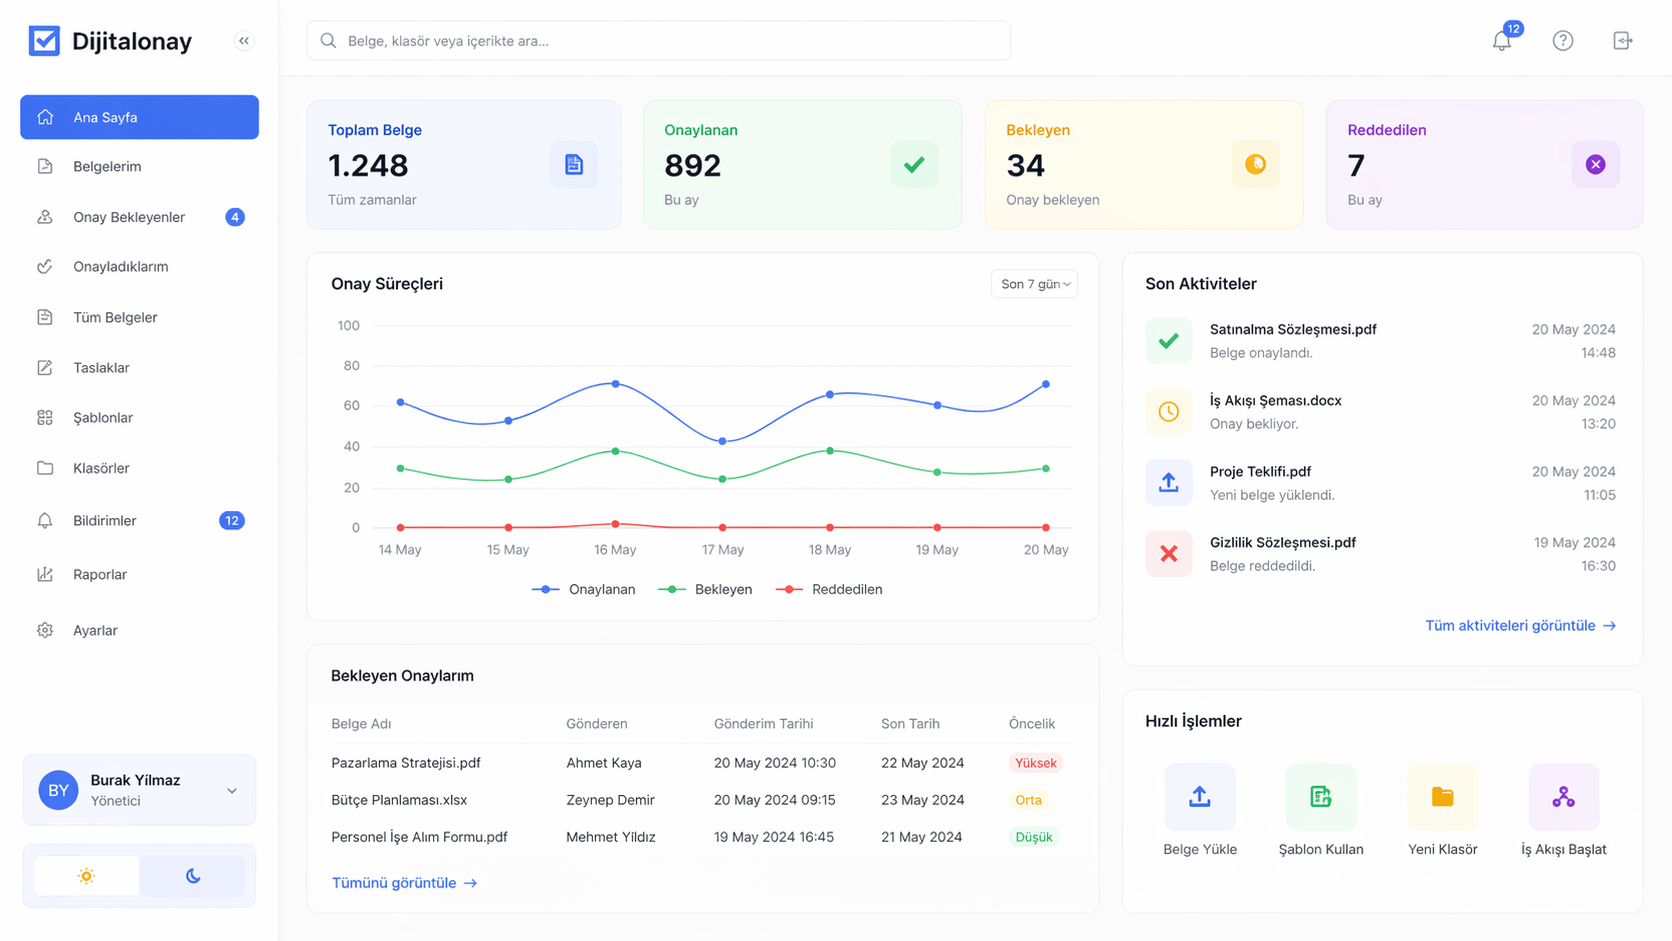Image resolution: width=1672 pixels, height=941 pixels.
Task: Open notifications bell icon in header
Action: click(1501, 41)
